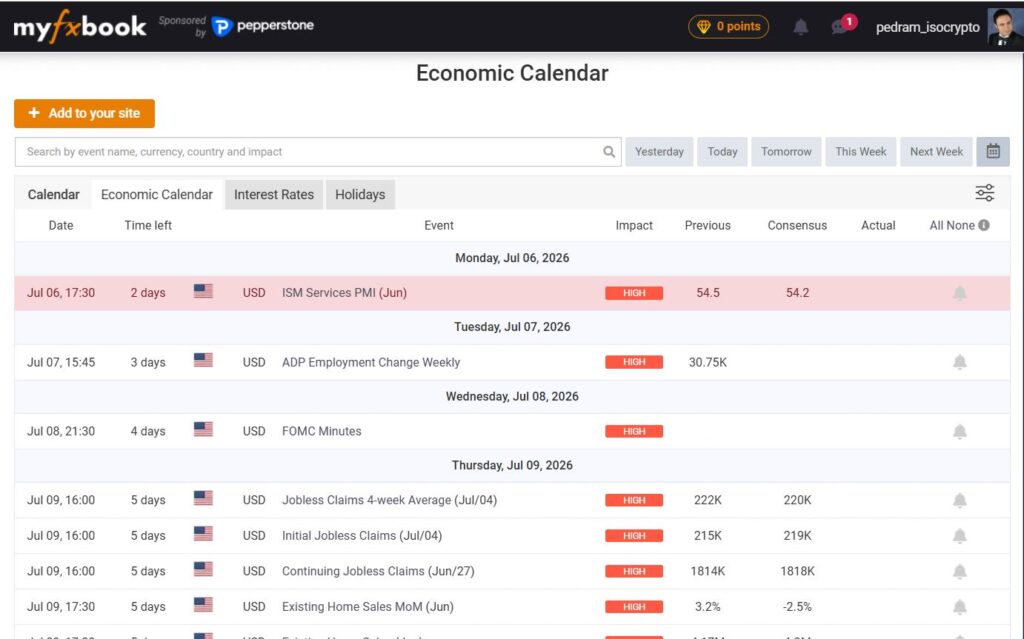Open the notifications bell in header

click(x=801, y=27)
